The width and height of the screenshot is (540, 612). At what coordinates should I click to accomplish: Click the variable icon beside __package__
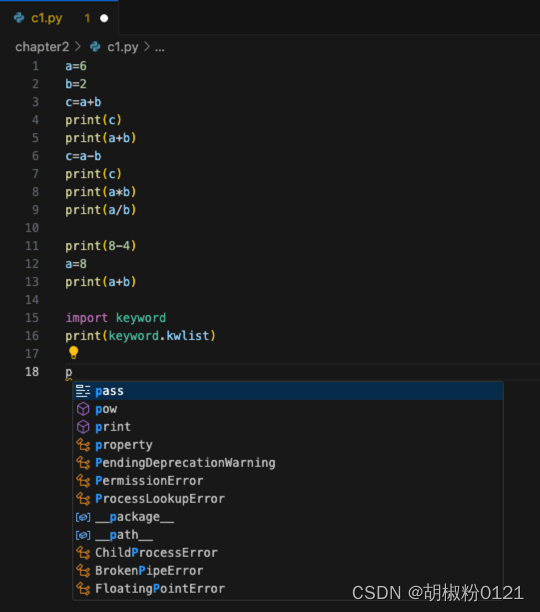pos(83,518)
